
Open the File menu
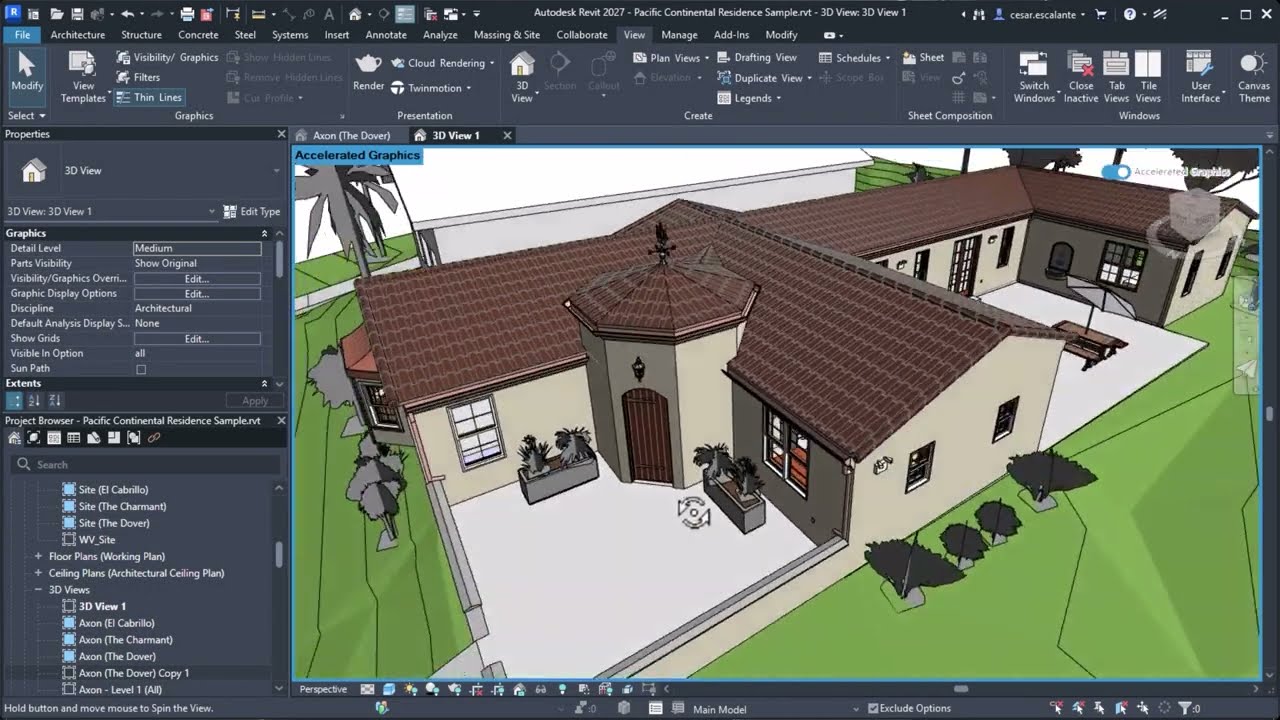(x=22, y=34)
